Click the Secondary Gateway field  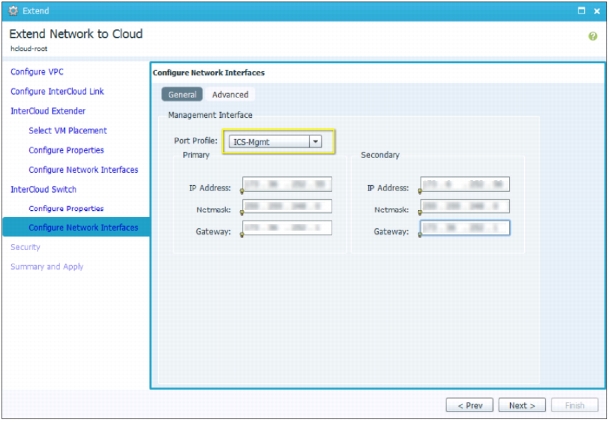465,228
